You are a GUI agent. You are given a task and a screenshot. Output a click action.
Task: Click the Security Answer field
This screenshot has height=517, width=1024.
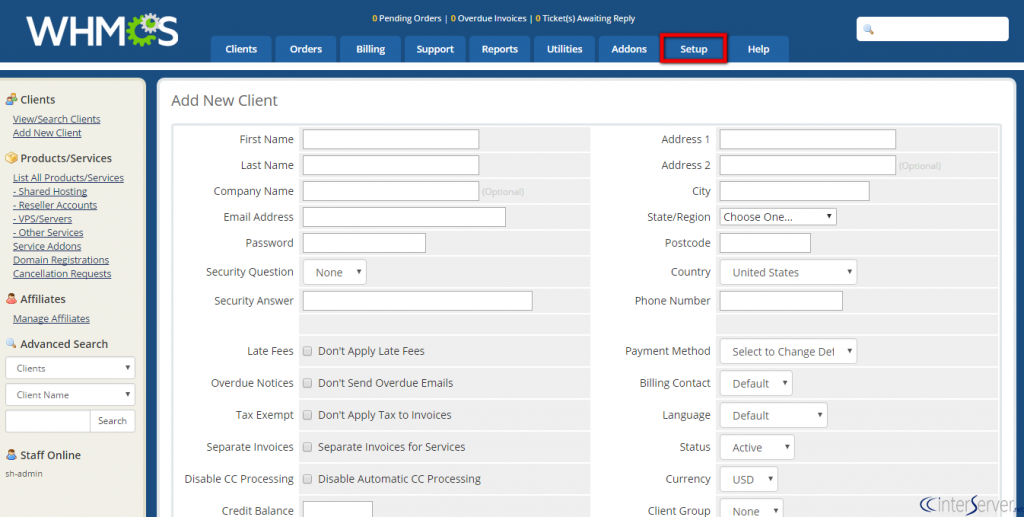[x=418, y=300]
